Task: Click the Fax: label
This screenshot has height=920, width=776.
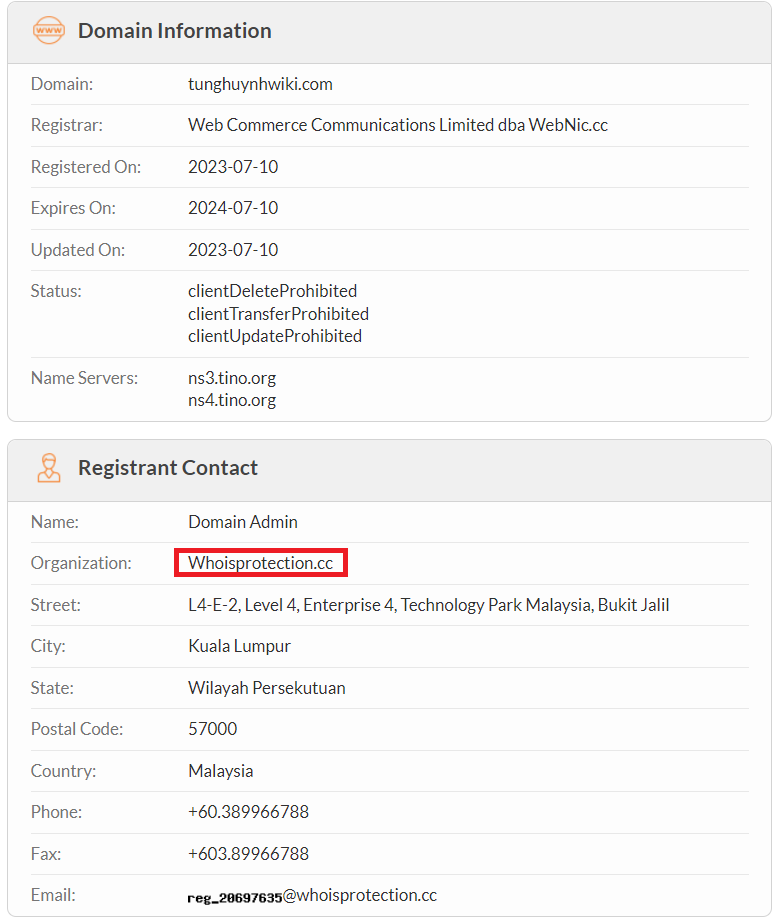Action: click(x=46, y=854)
